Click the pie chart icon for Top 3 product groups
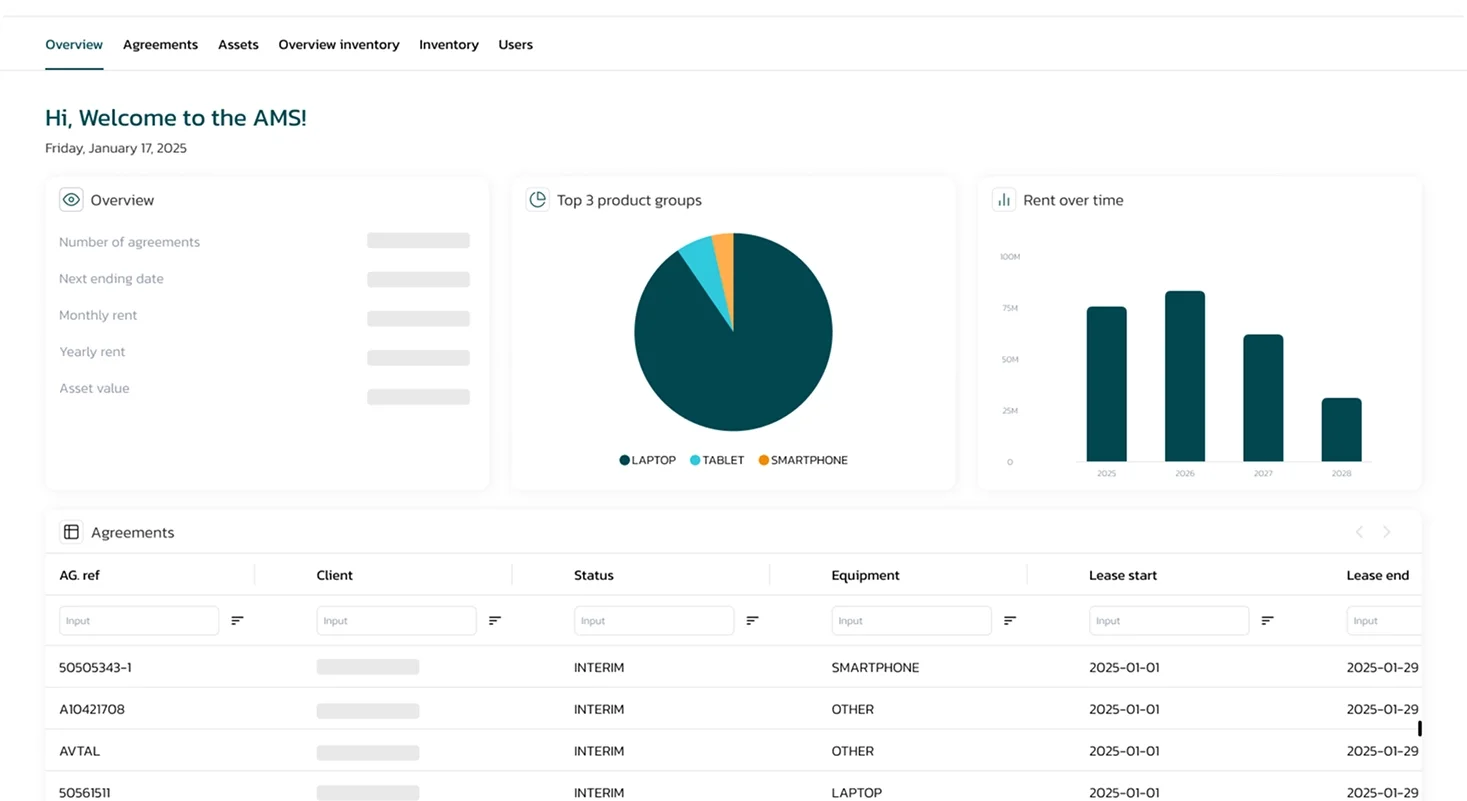This screenshot has width=1467, height=801. click(537, 200)
